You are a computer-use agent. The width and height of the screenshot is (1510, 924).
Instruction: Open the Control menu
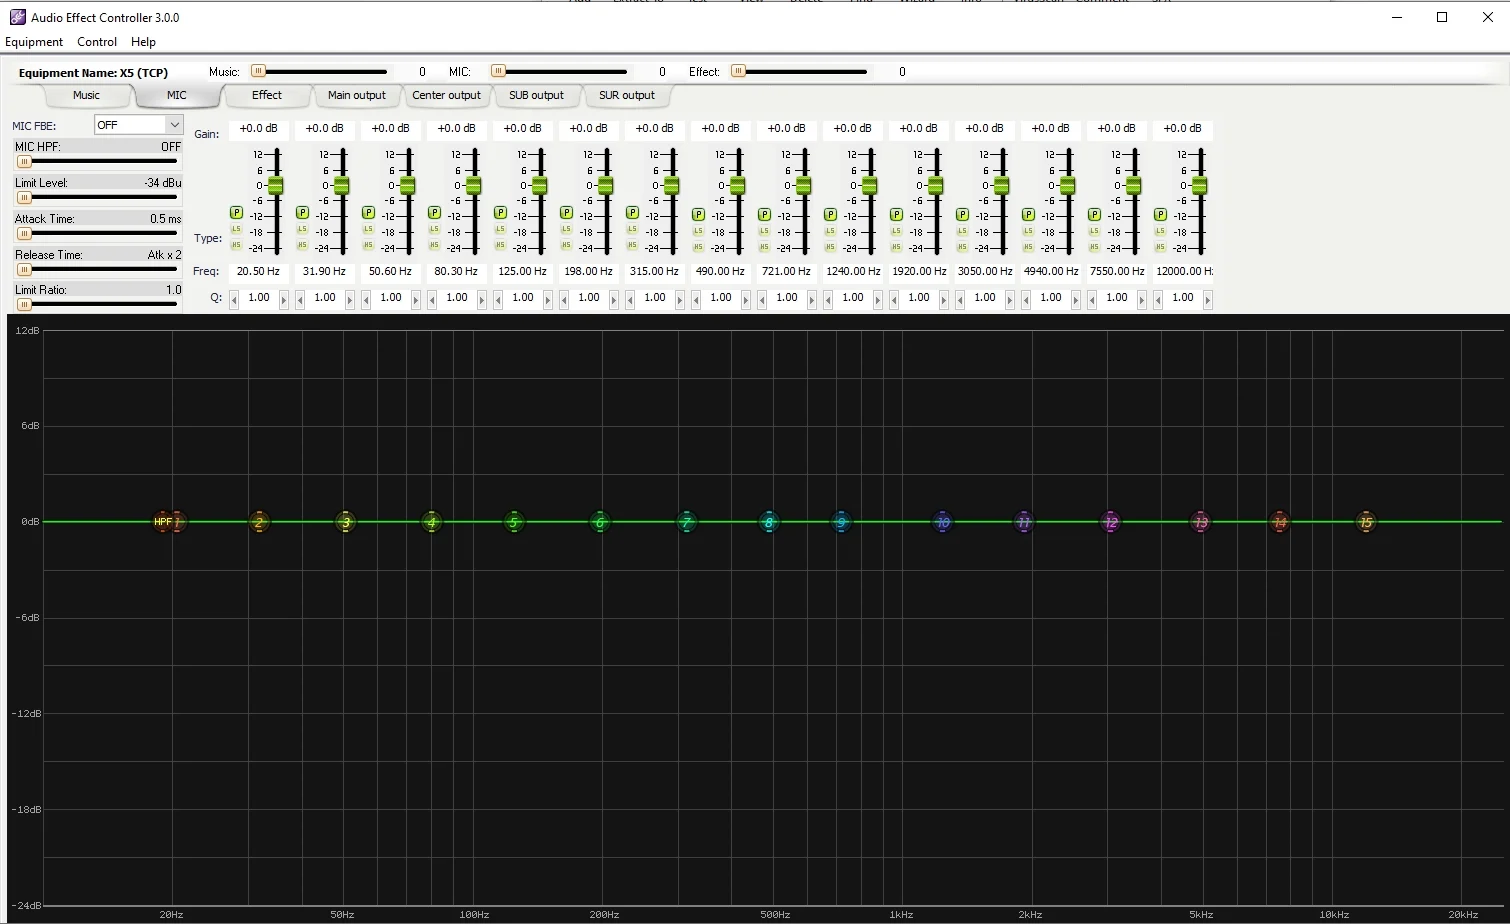[x=97, y=42]
